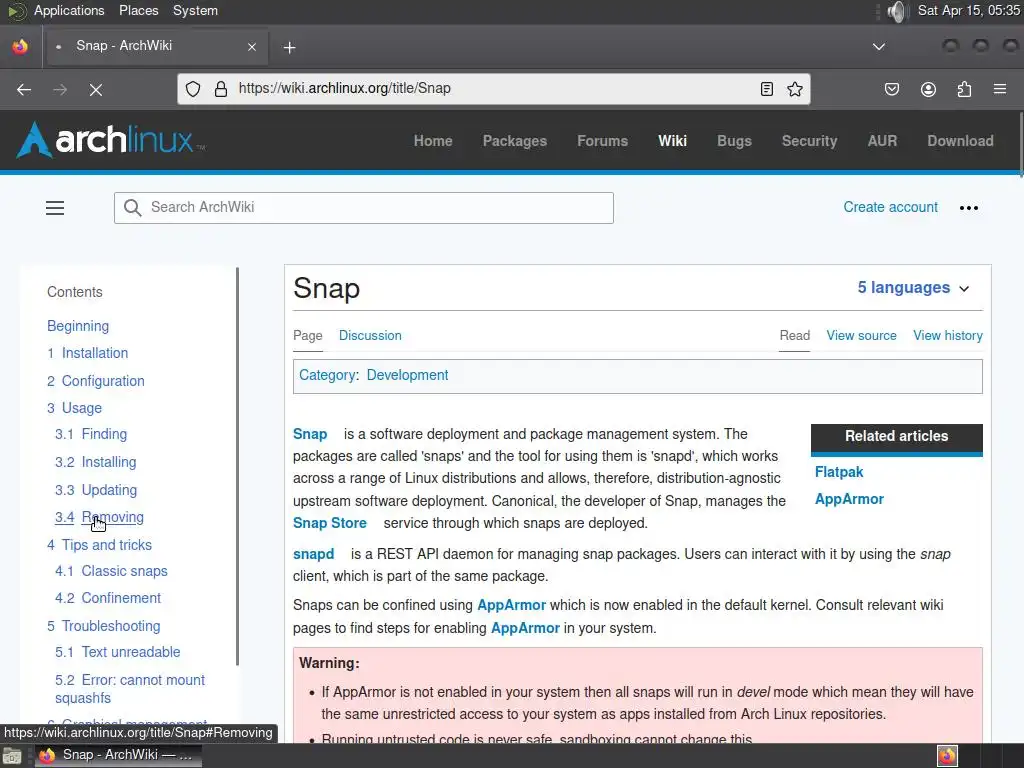The image size is (1024, 768).
Task: Toggle the wiki sidebar hamburger menu
Action: click(x=55, y=208)
